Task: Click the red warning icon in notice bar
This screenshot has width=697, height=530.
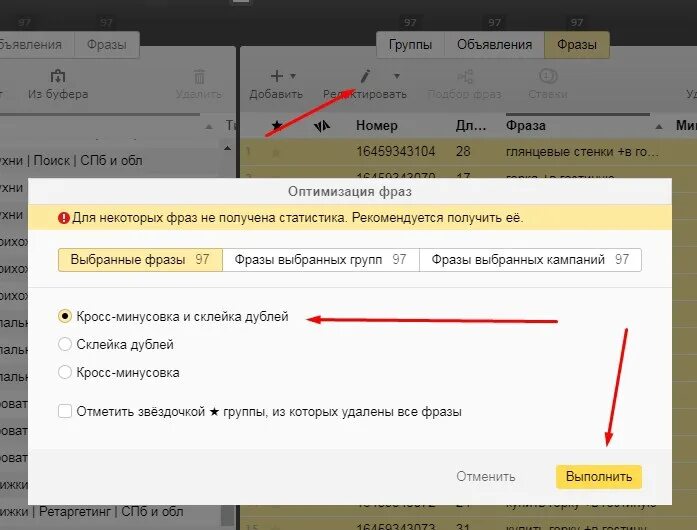Action: [64, 218]
